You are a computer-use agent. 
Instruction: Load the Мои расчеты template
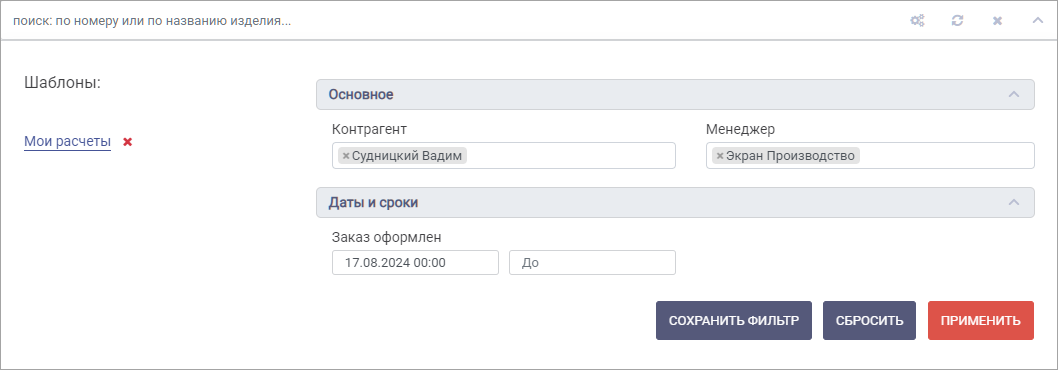pos(67,142)
